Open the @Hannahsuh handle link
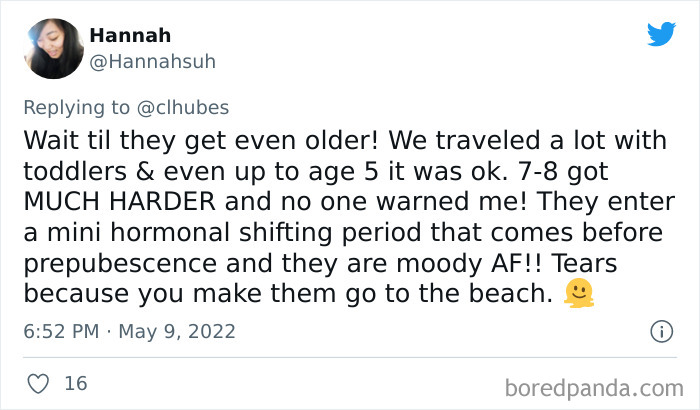 click(152, 61)
